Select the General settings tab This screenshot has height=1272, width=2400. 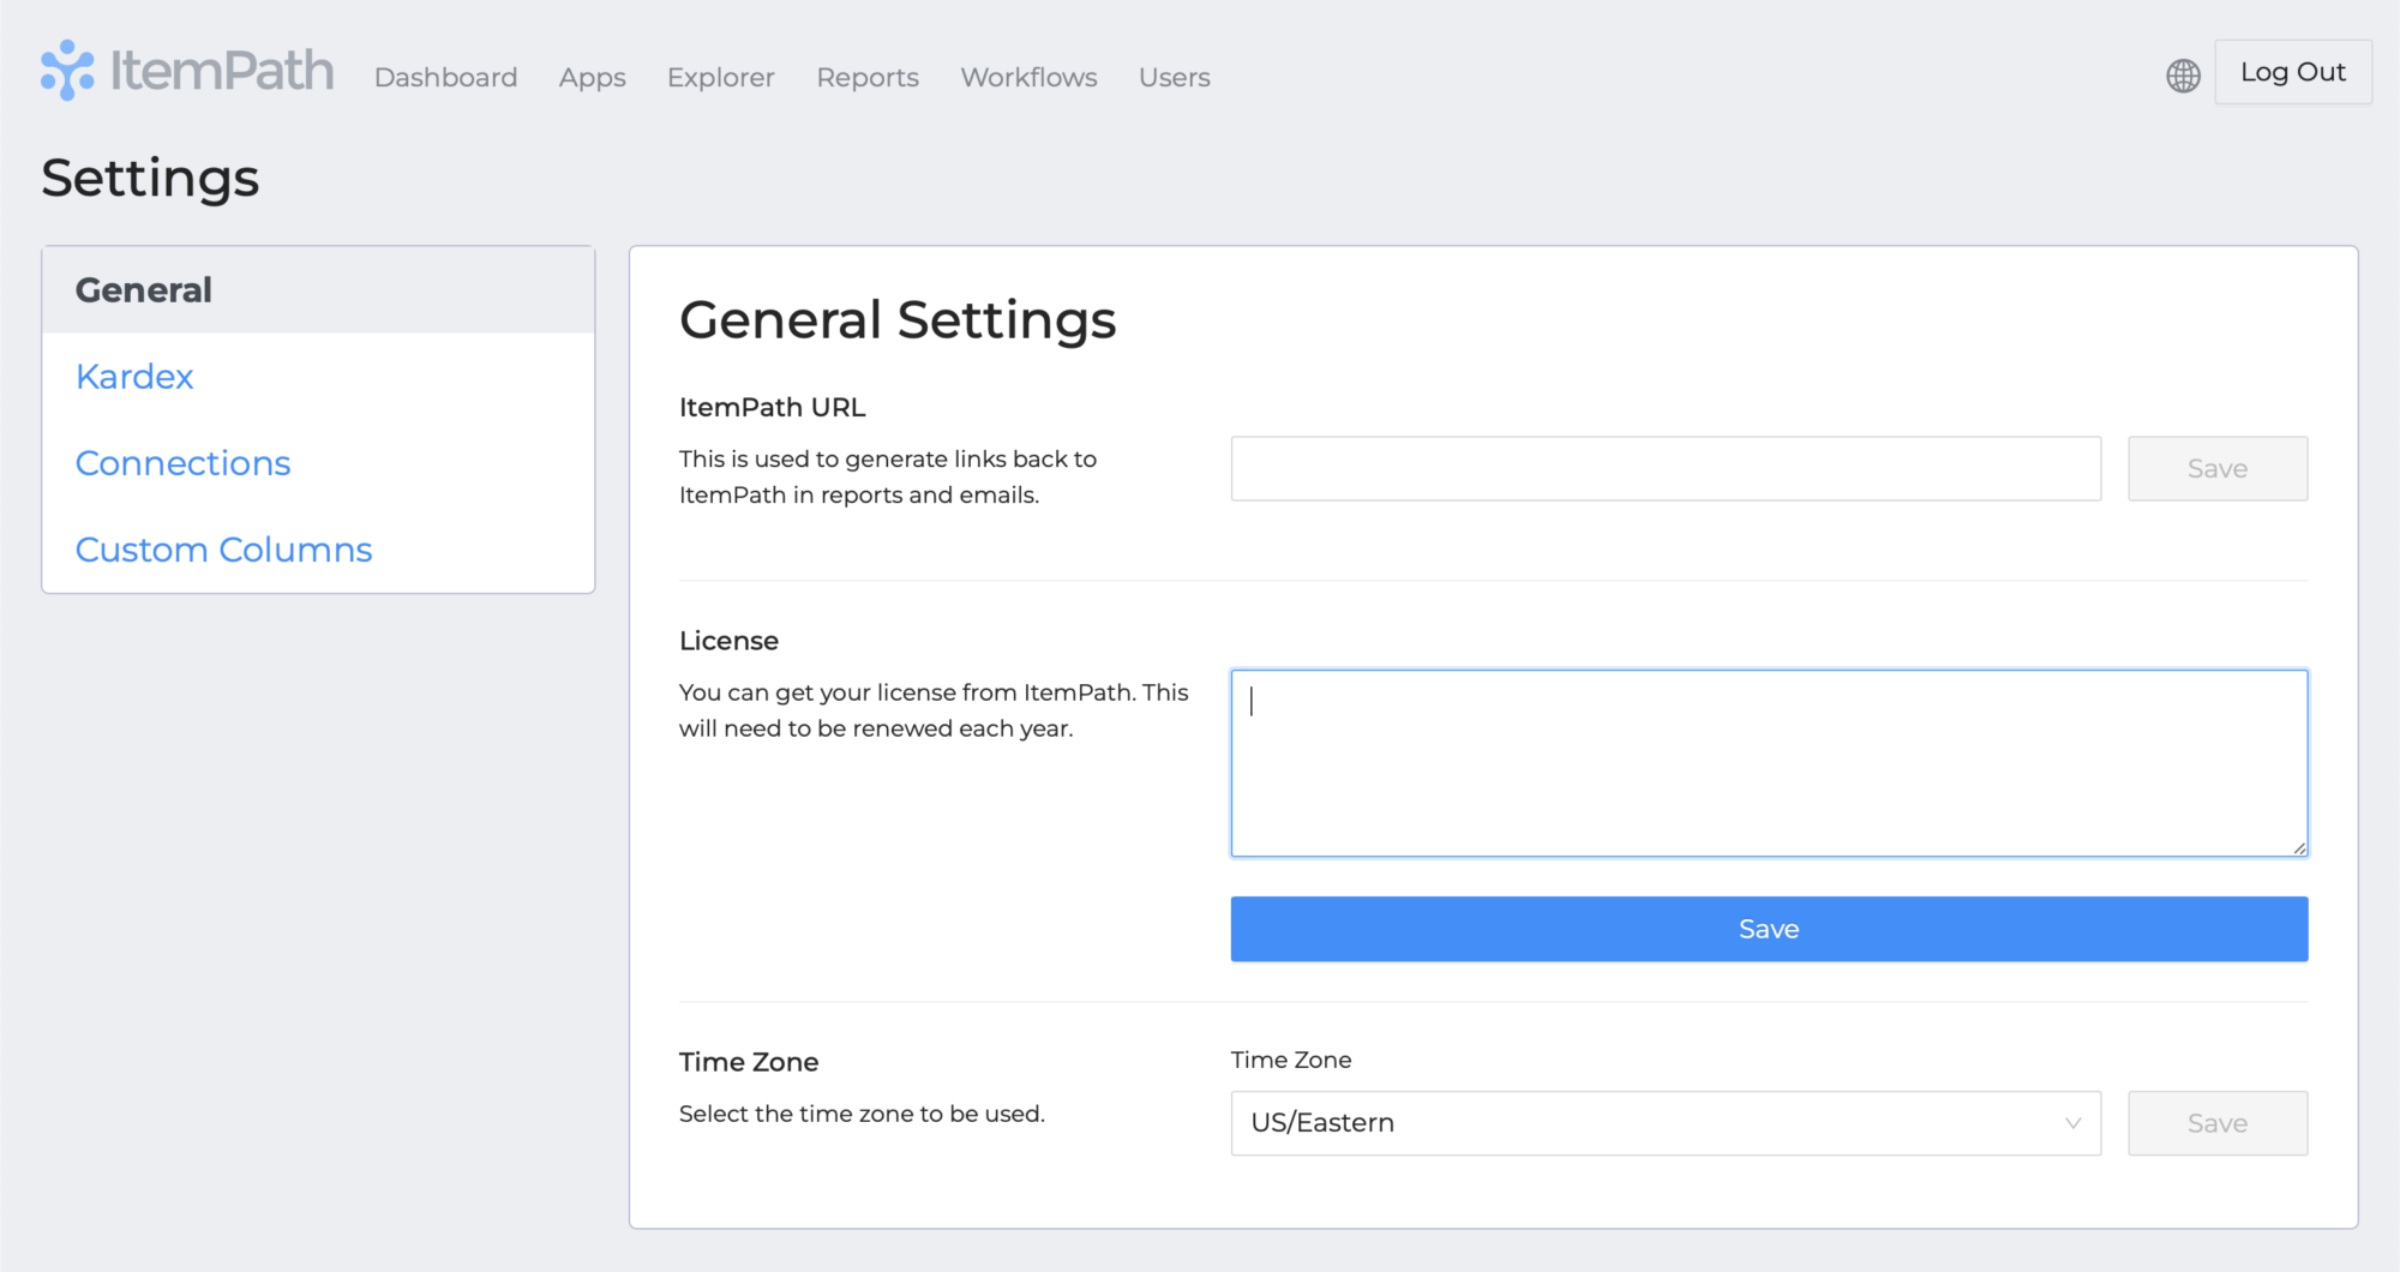[x=318, y=290]
